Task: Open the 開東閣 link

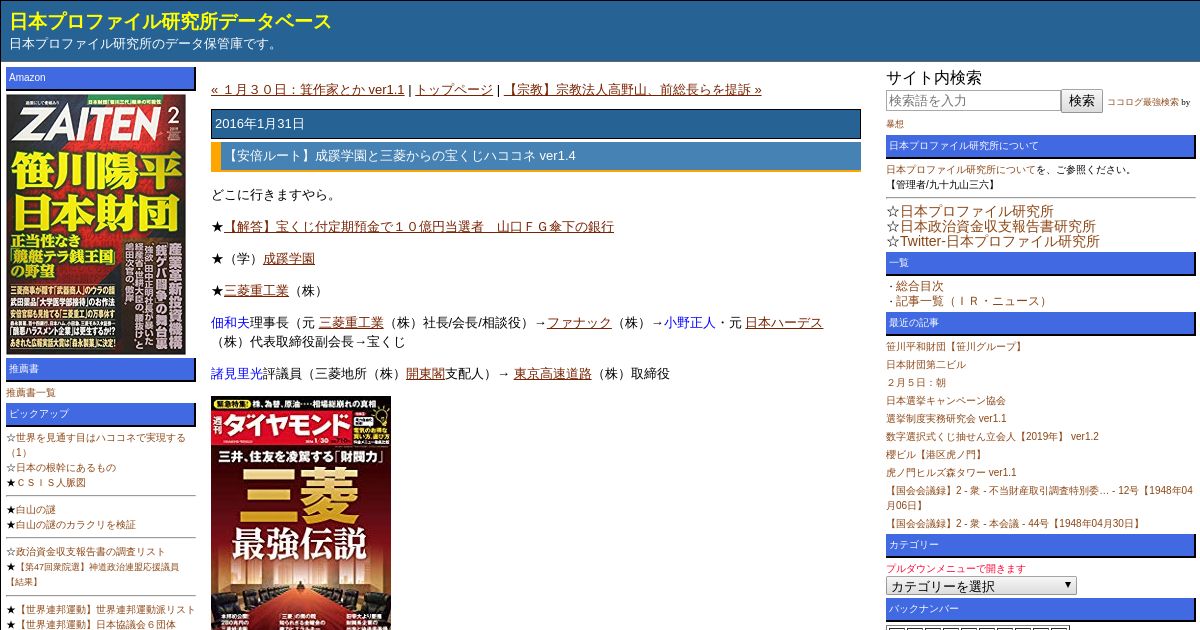Action: pyautogui.click(x=425, y=374)
